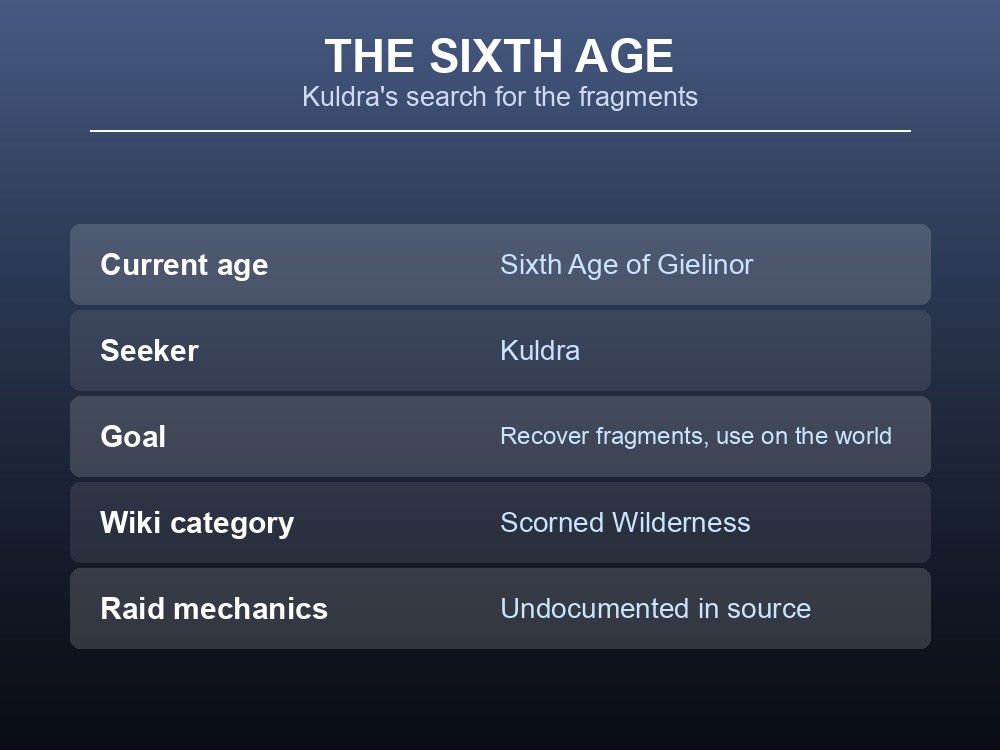1000x750 pixels.
Task: Click the title THE SIXTH AGE
Action: [x=499, y=56]
